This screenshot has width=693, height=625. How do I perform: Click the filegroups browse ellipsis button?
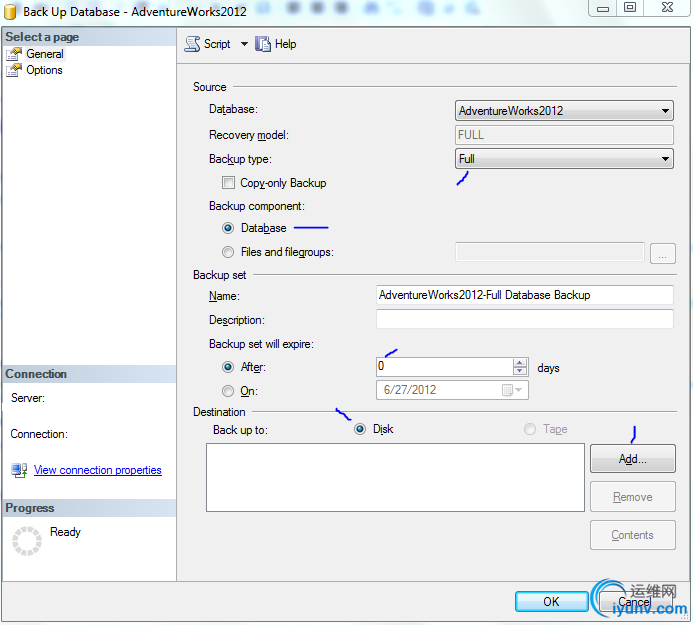(x=663, y=253)
